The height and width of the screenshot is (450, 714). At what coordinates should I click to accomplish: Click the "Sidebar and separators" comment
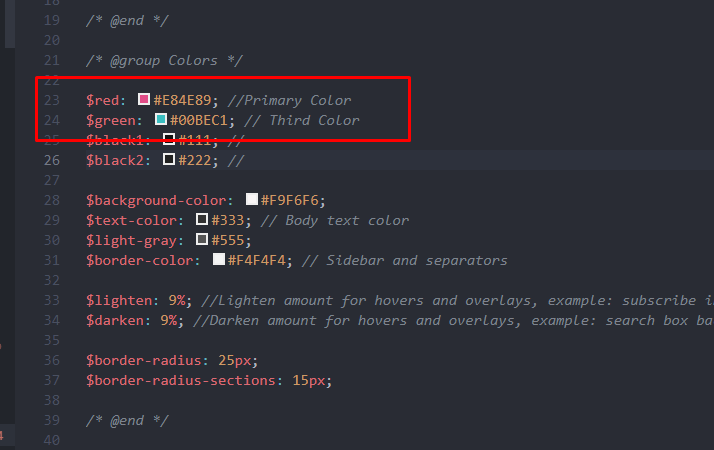tap(417, 261)
